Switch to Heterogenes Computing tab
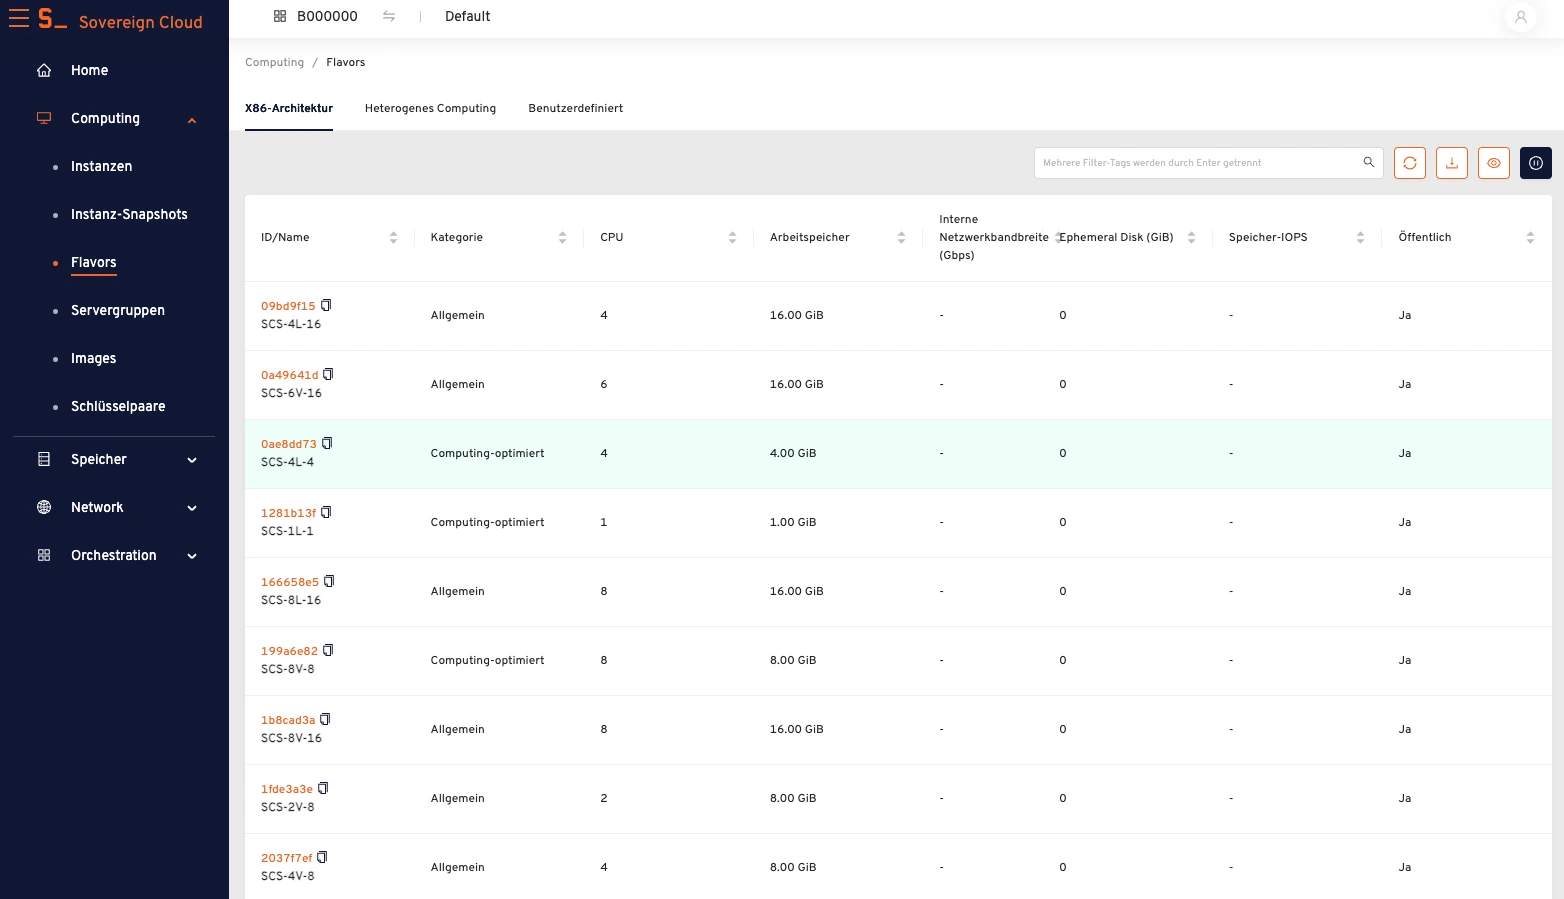The width and height of the screenshot is (1564, 899). point(430,108)
